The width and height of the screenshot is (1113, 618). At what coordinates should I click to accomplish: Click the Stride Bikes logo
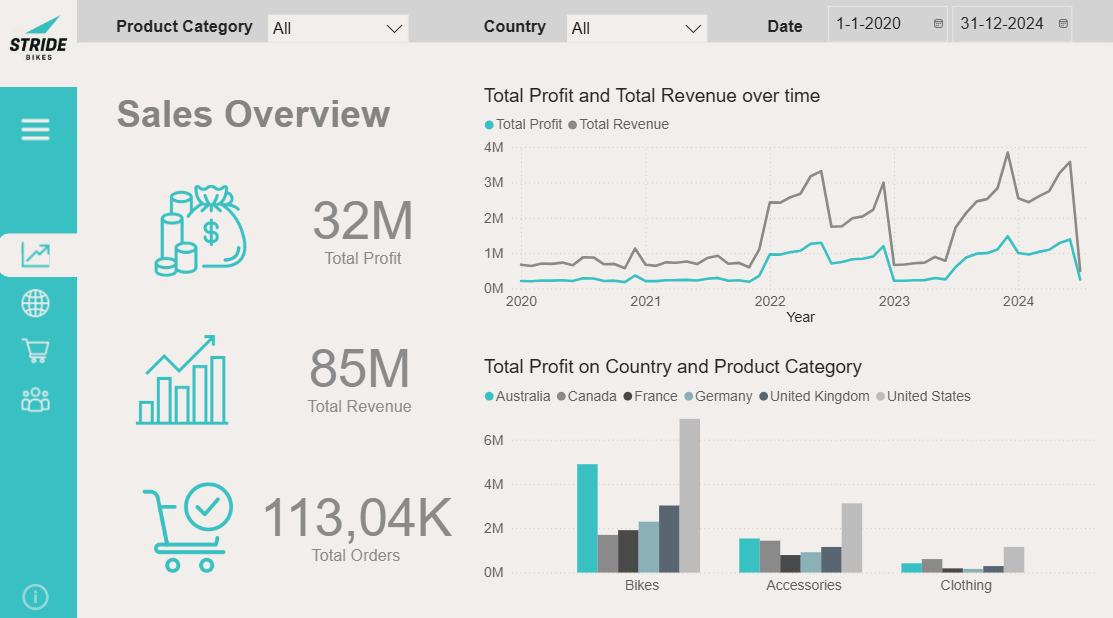coord(38,38)
